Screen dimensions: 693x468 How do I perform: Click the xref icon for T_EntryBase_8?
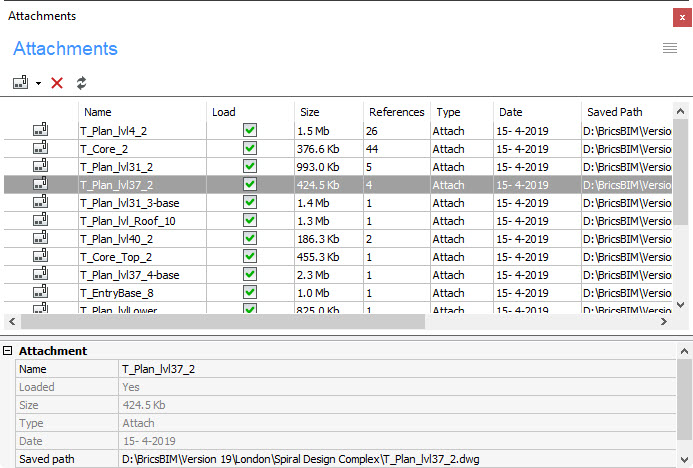[41, 292]
